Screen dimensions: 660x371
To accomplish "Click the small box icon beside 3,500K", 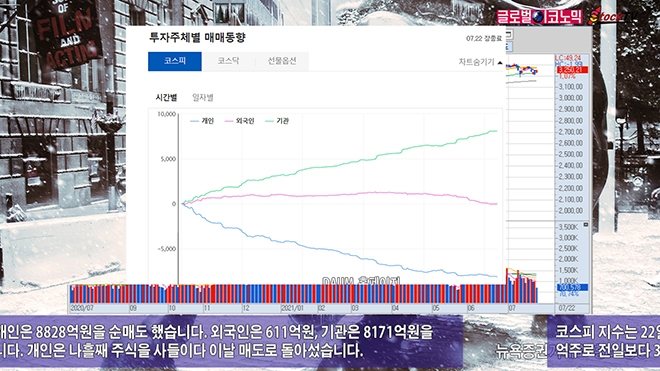I will point(585,225).
